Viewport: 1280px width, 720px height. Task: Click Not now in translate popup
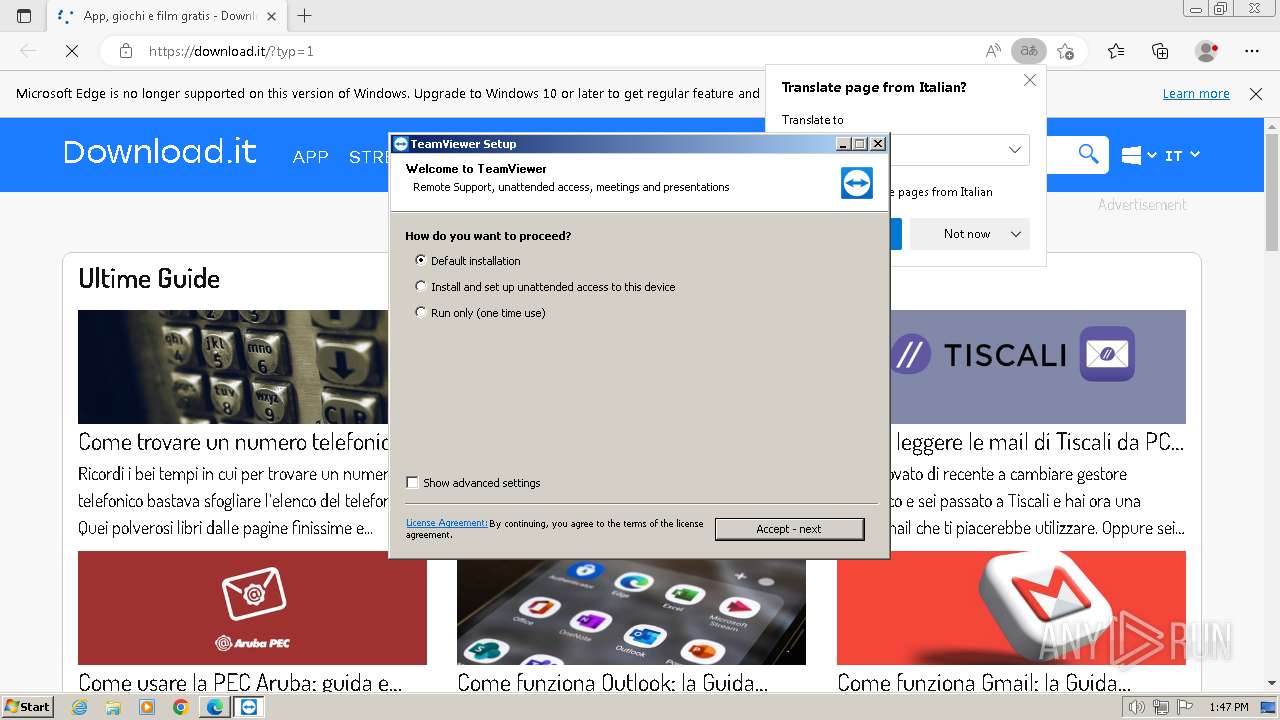tap(967, 234)
